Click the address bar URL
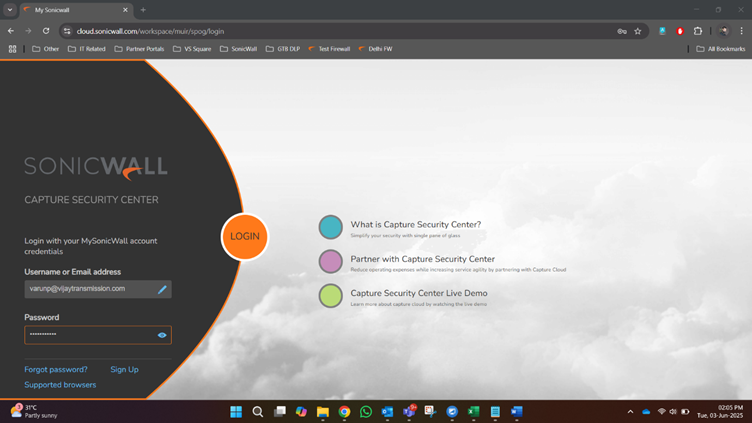Viewport: 752px width, 423px height. [150, 31]
